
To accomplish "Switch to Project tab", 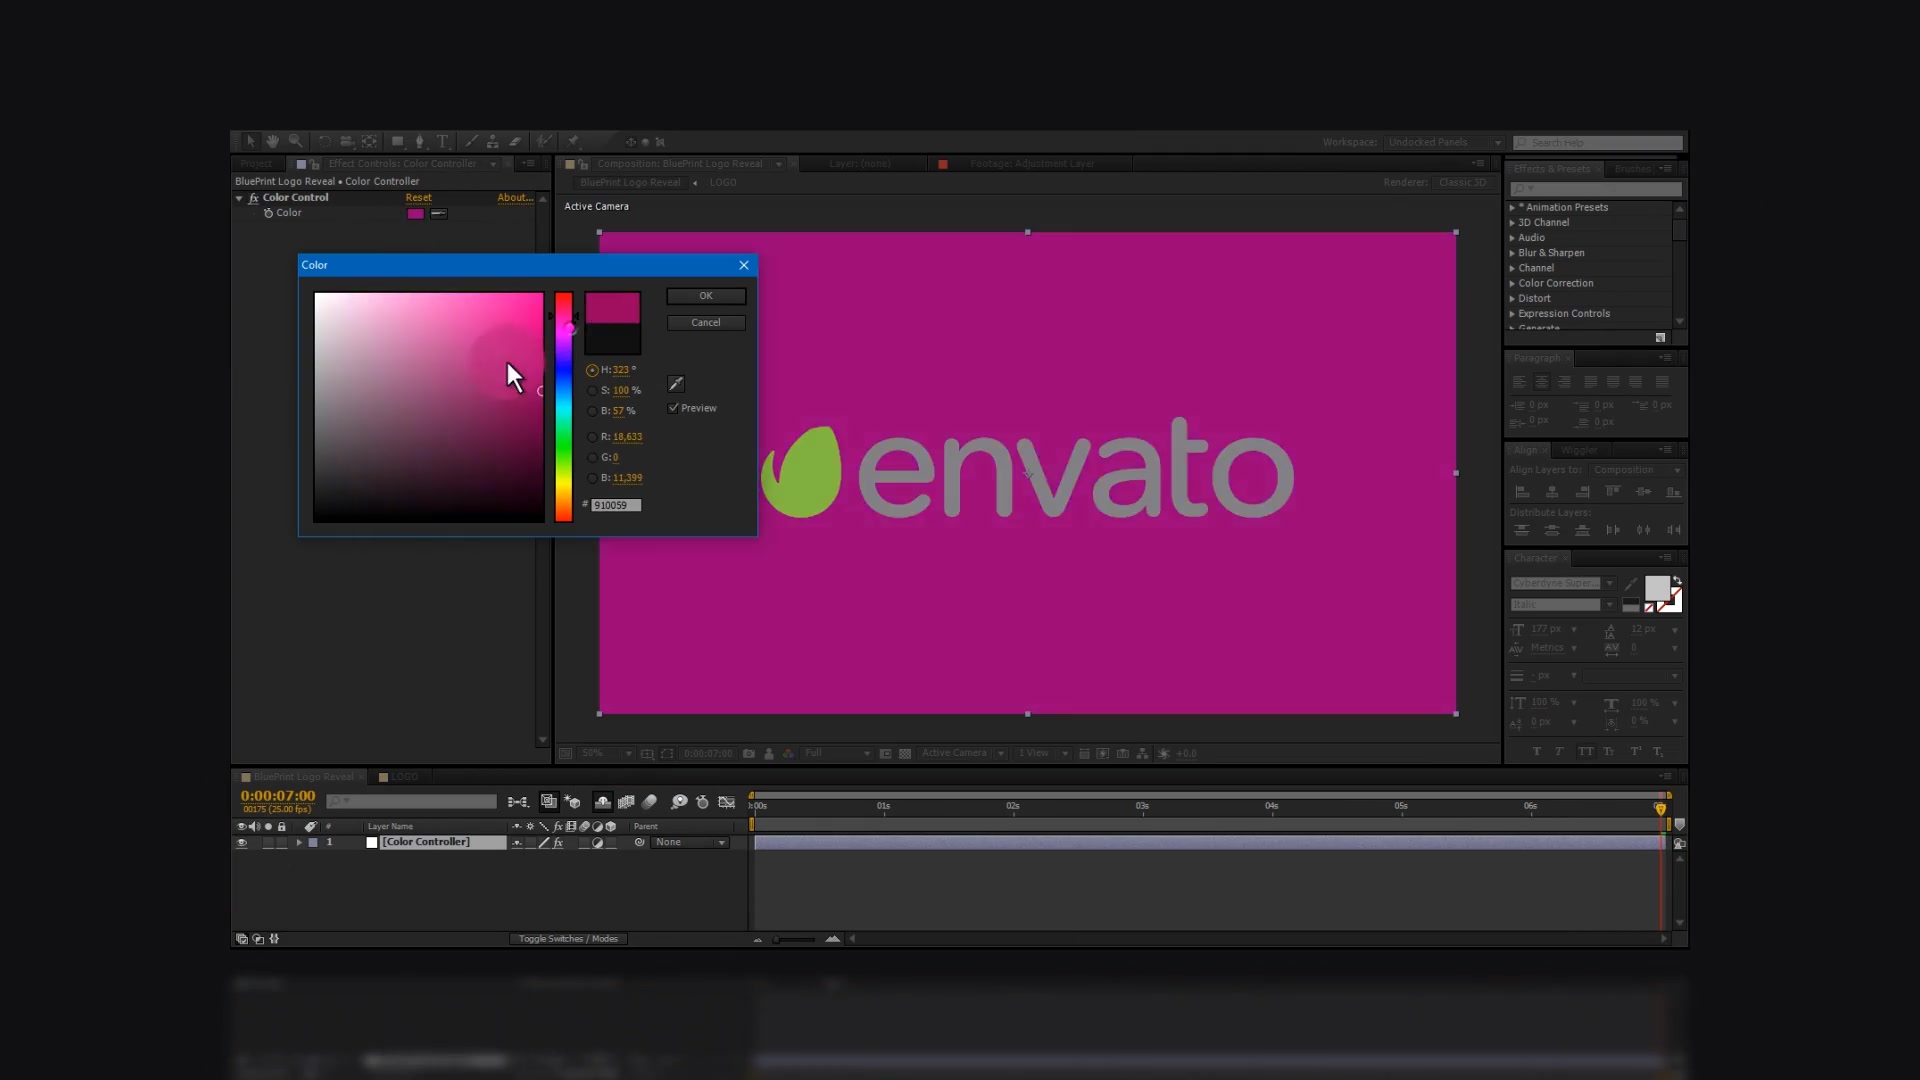I will pos(256,164).
